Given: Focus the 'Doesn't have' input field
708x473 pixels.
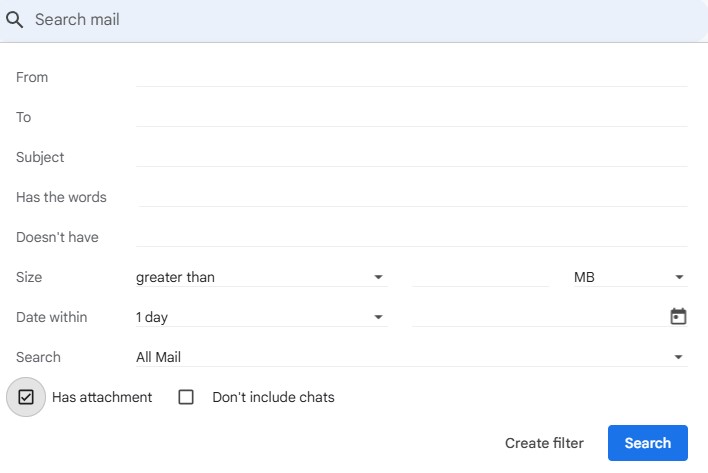Looking at the screenshot, I should pos(411,236).
